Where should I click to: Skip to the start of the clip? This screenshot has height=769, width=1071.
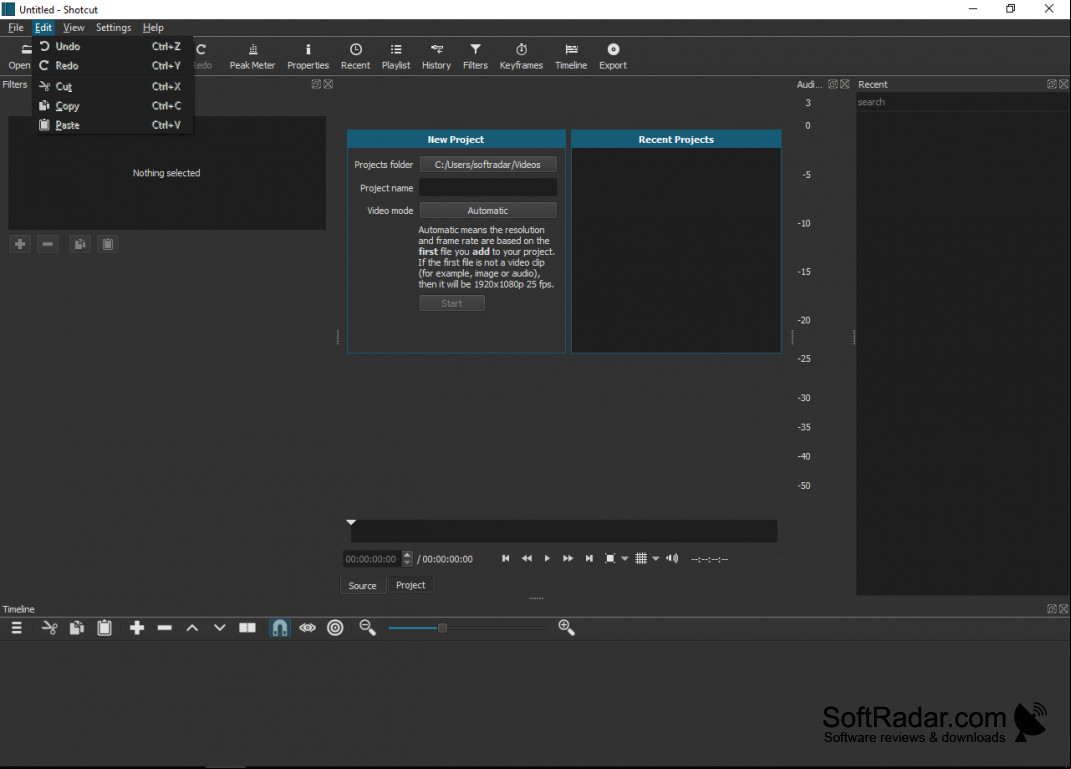[505, 559]
